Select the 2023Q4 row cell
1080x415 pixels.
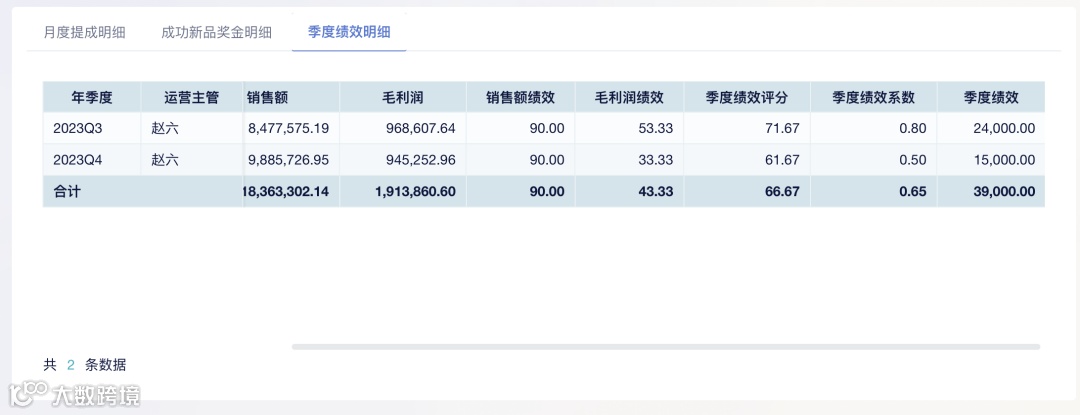pos(78,160)
